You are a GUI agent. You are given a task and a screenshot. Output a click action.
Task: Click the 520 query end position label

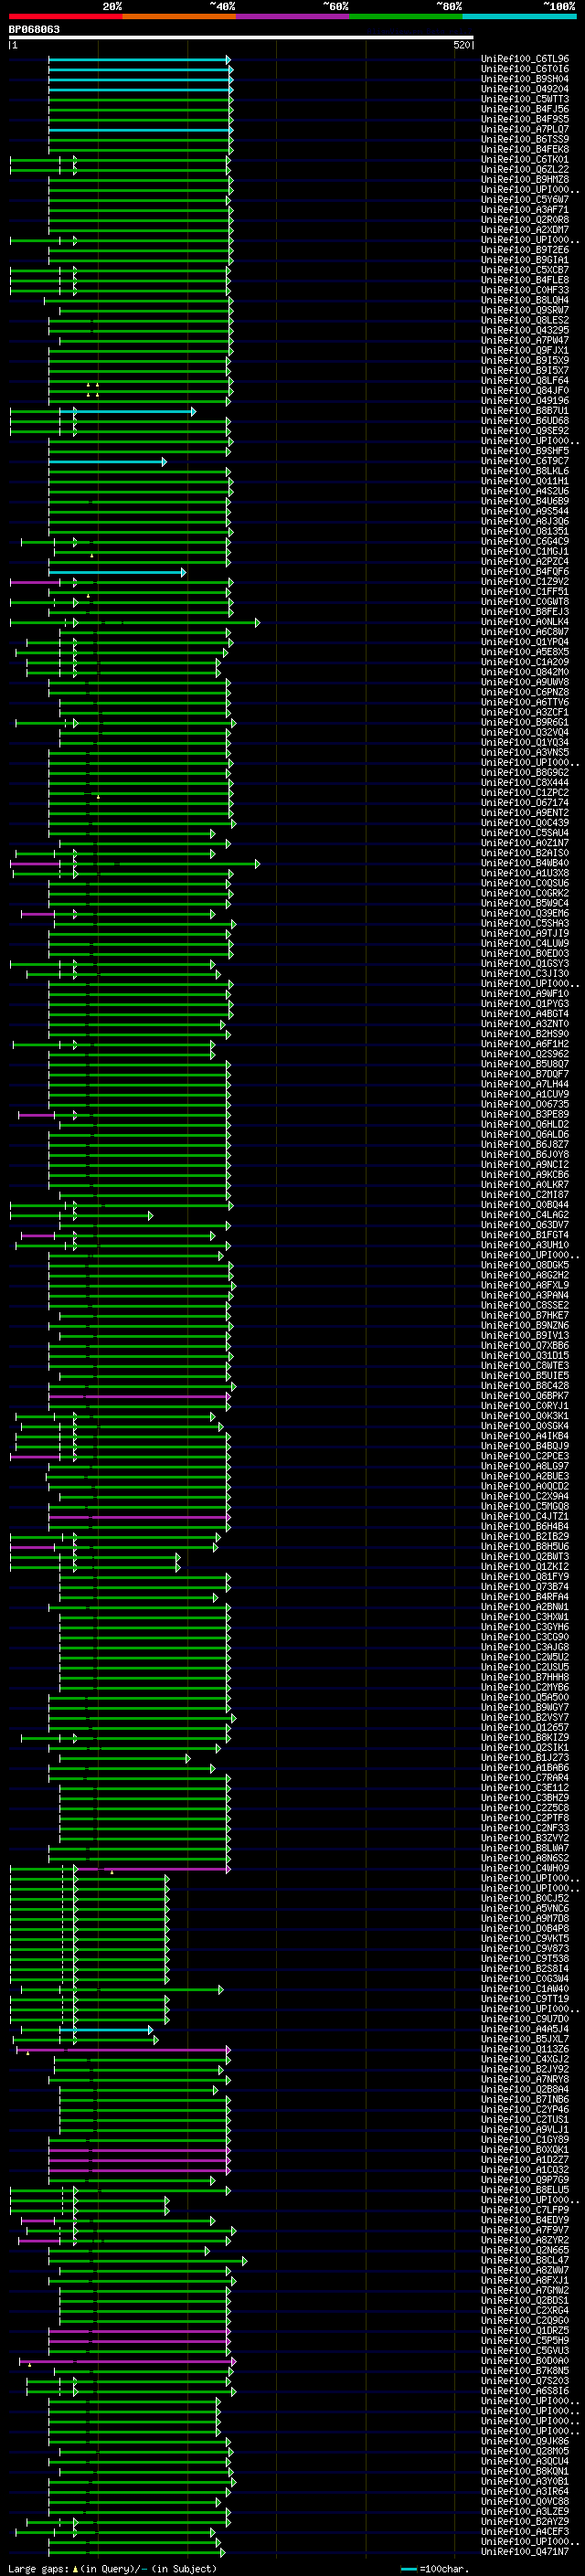tap(461, 45)
